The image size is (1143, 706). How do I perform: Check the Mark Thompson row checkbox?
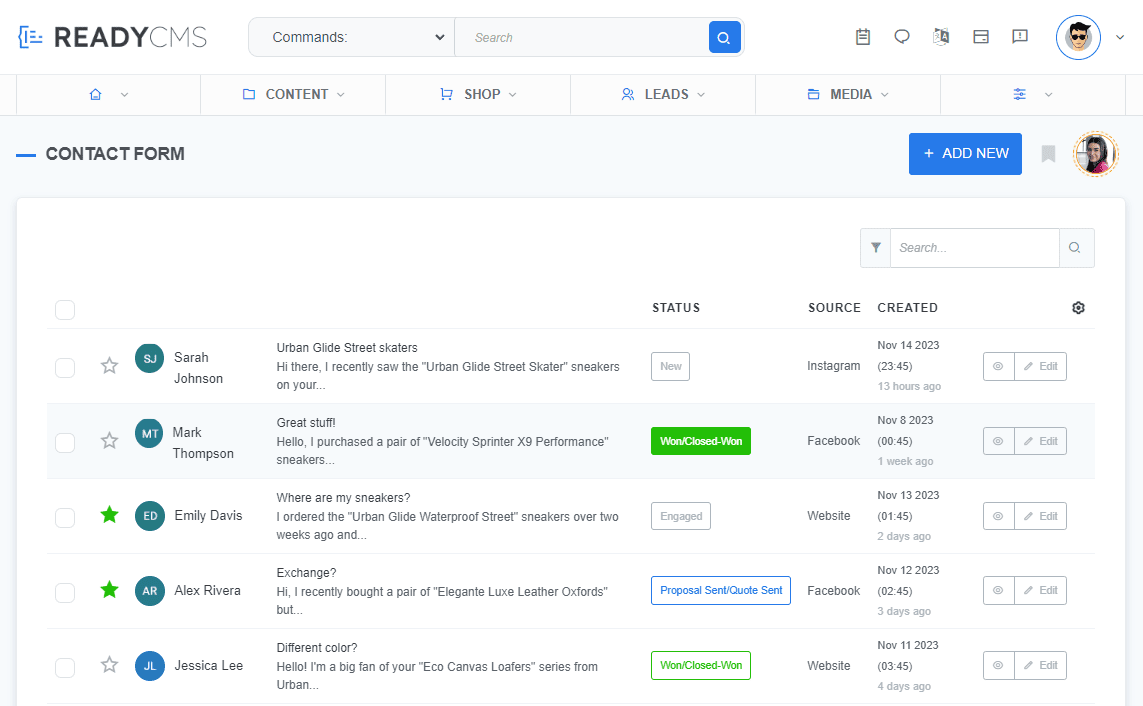click(65, 443)
